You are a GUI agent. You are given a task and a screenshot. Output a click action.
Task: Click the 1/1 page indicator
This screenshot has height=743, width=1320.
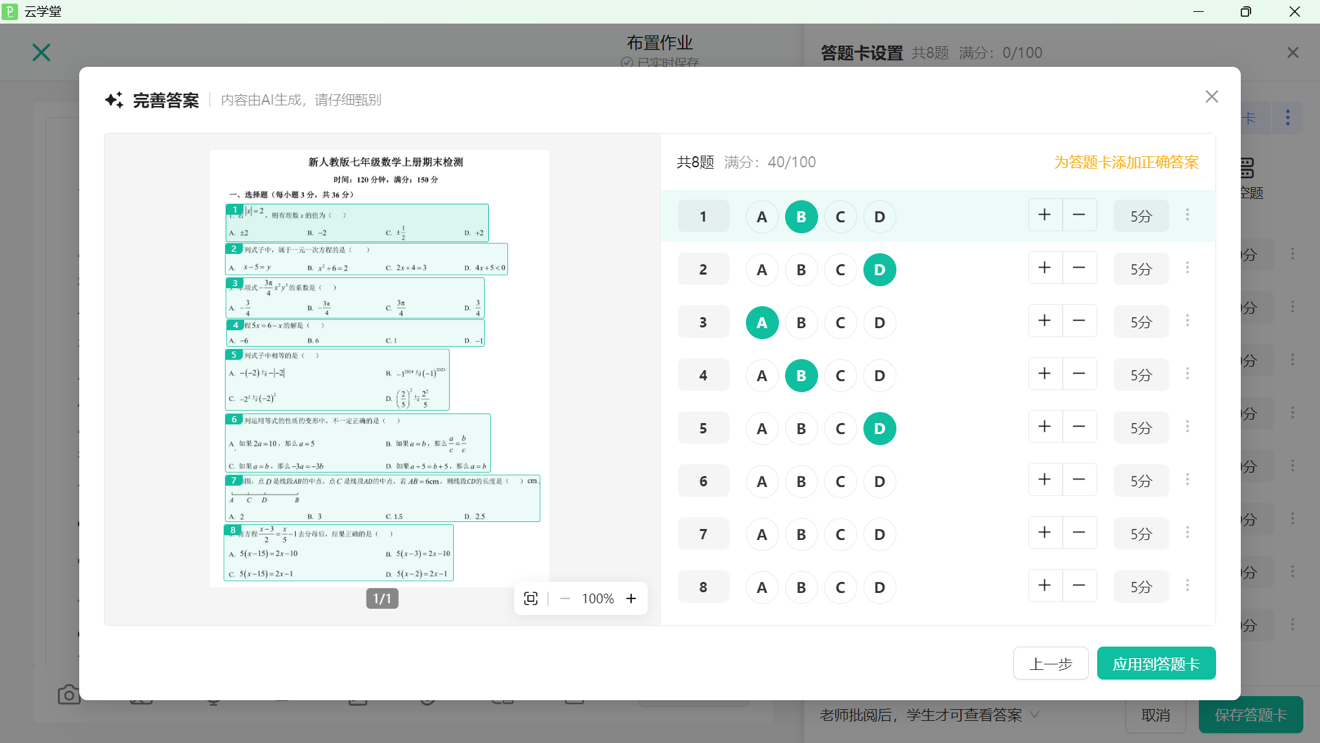pos(382,598)
